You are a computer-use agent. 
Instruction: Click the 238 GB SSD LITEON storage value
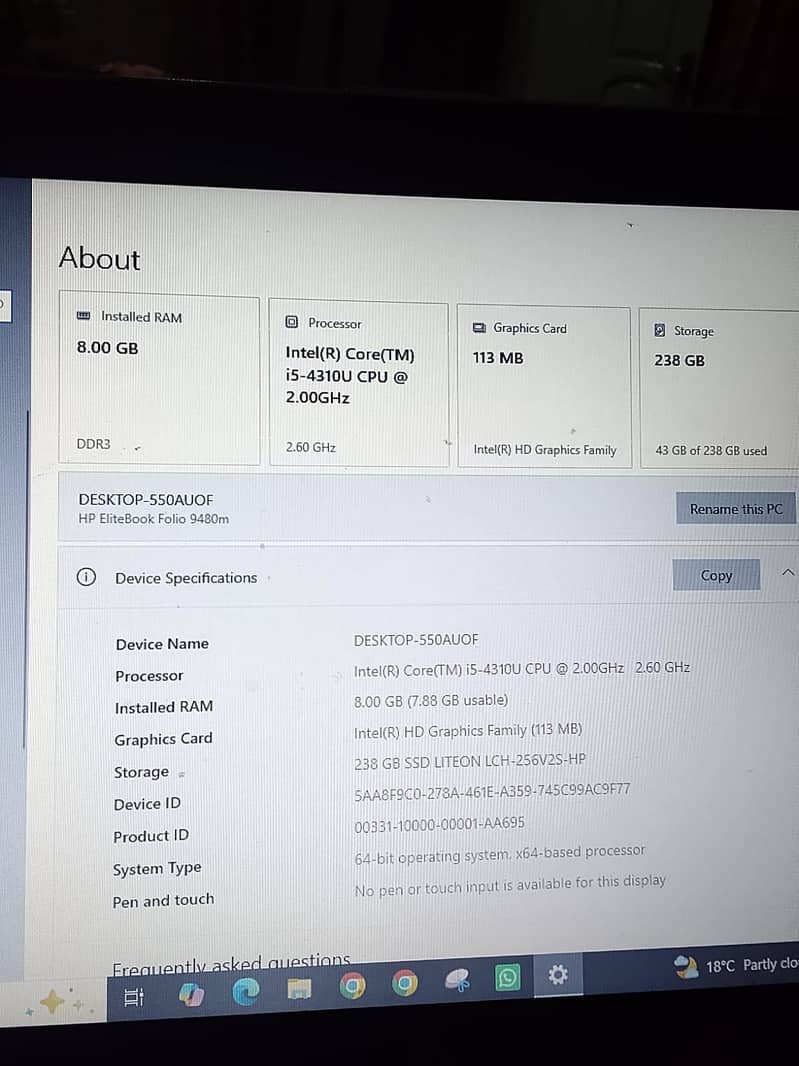point(470,761)
